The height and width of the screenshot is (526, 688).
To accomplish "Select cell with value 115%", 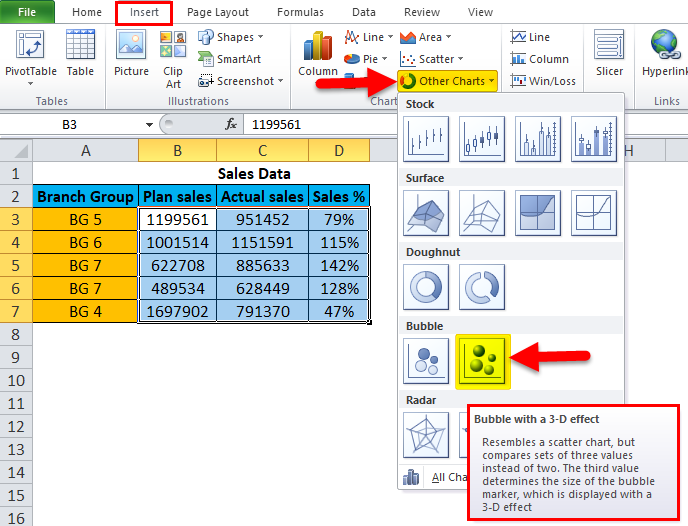I will 339,242.
